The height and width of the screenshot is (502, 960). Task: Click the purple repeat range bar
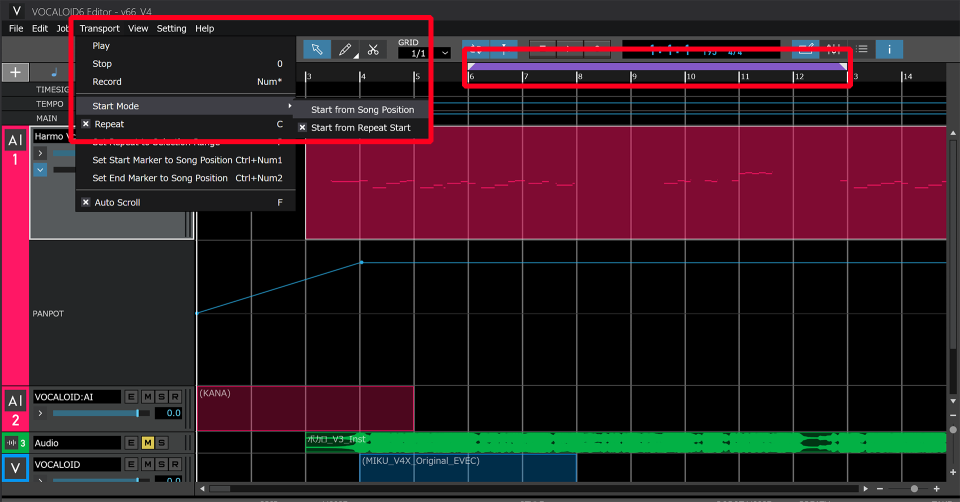coord(657,66)
